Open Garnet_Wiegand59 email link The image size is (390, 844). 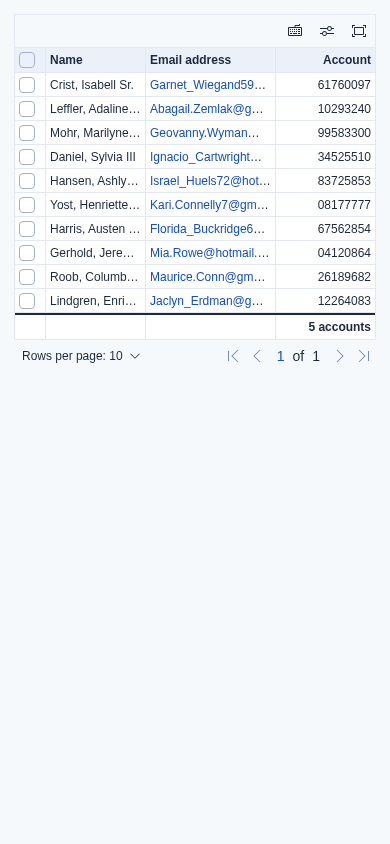(x=208, y=85)
